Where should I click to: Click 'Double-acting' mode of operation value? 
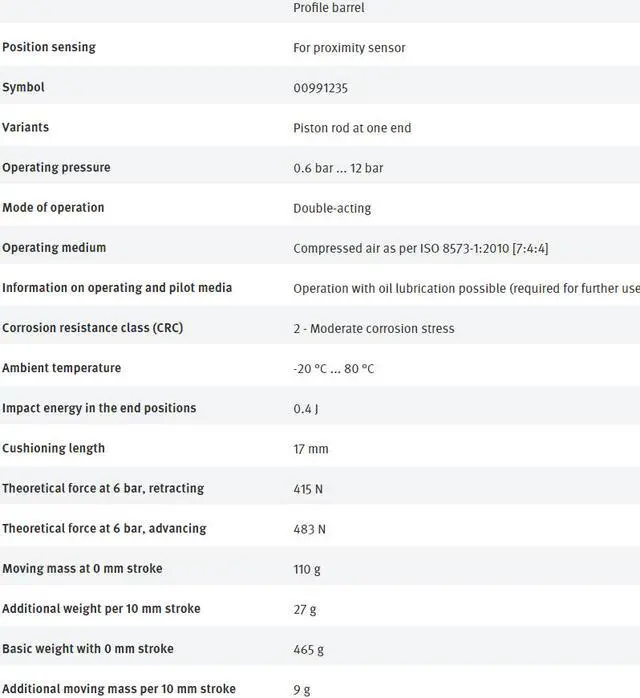332,208
